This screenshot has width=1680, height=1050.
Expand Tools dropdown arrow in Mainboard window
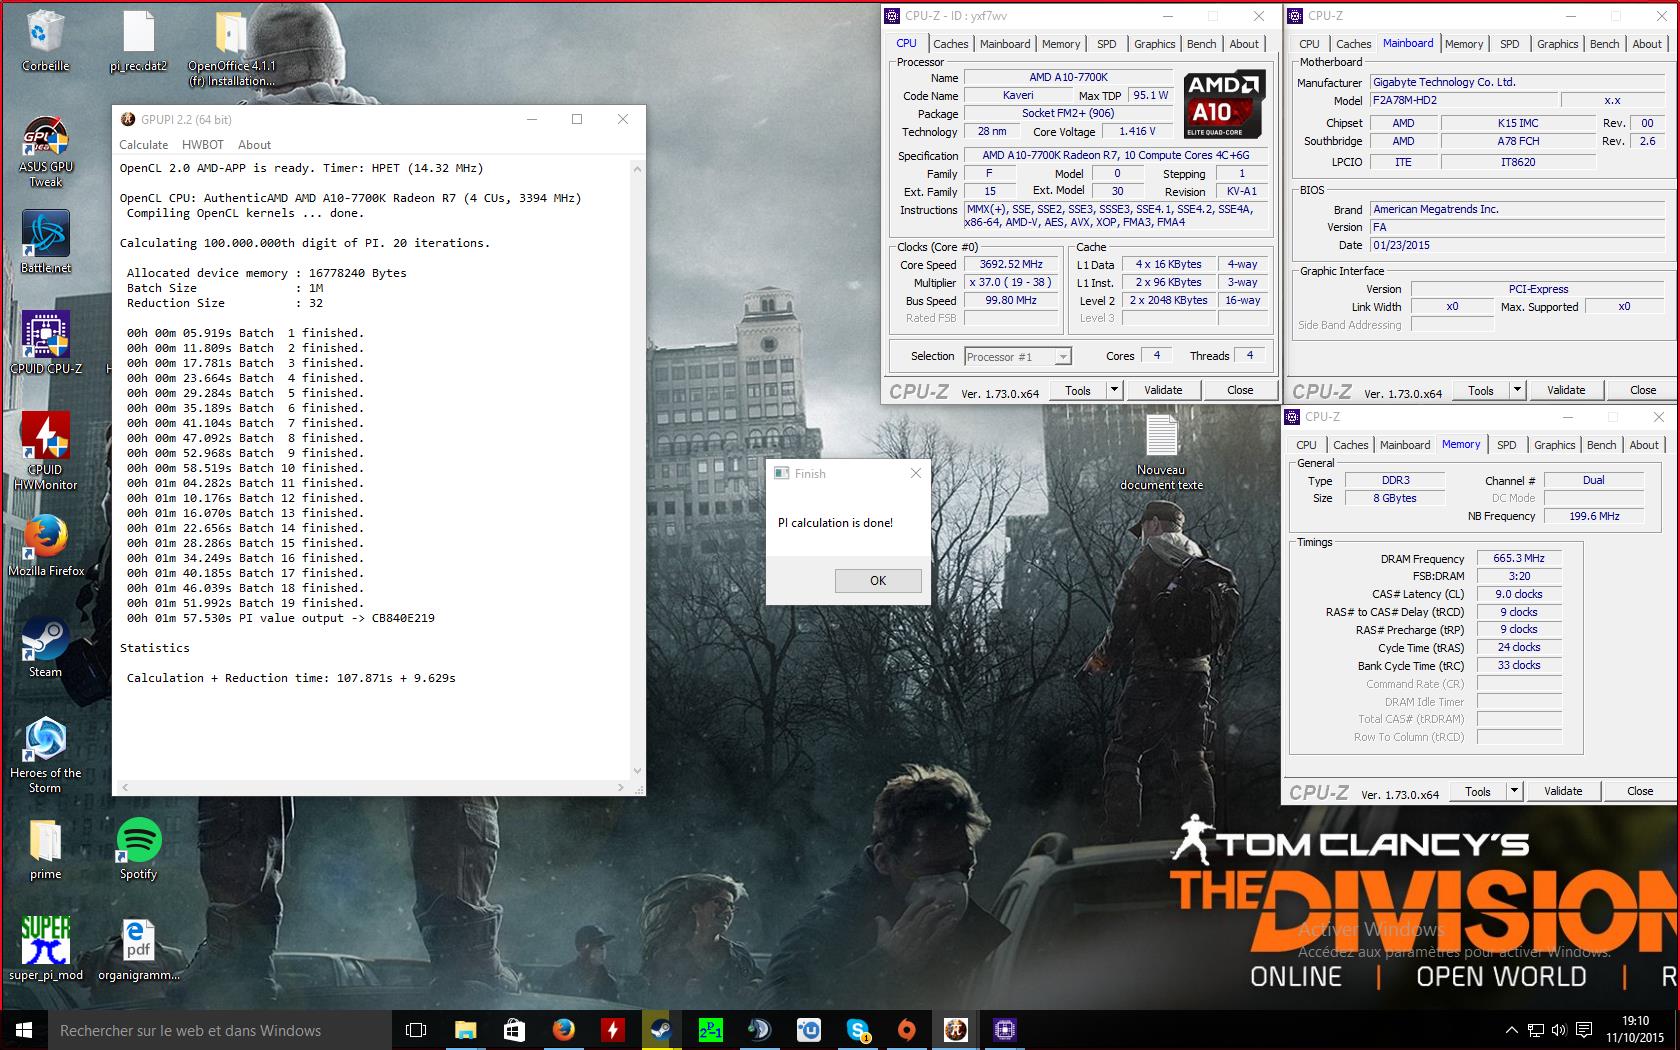(x=1517, y=390)
